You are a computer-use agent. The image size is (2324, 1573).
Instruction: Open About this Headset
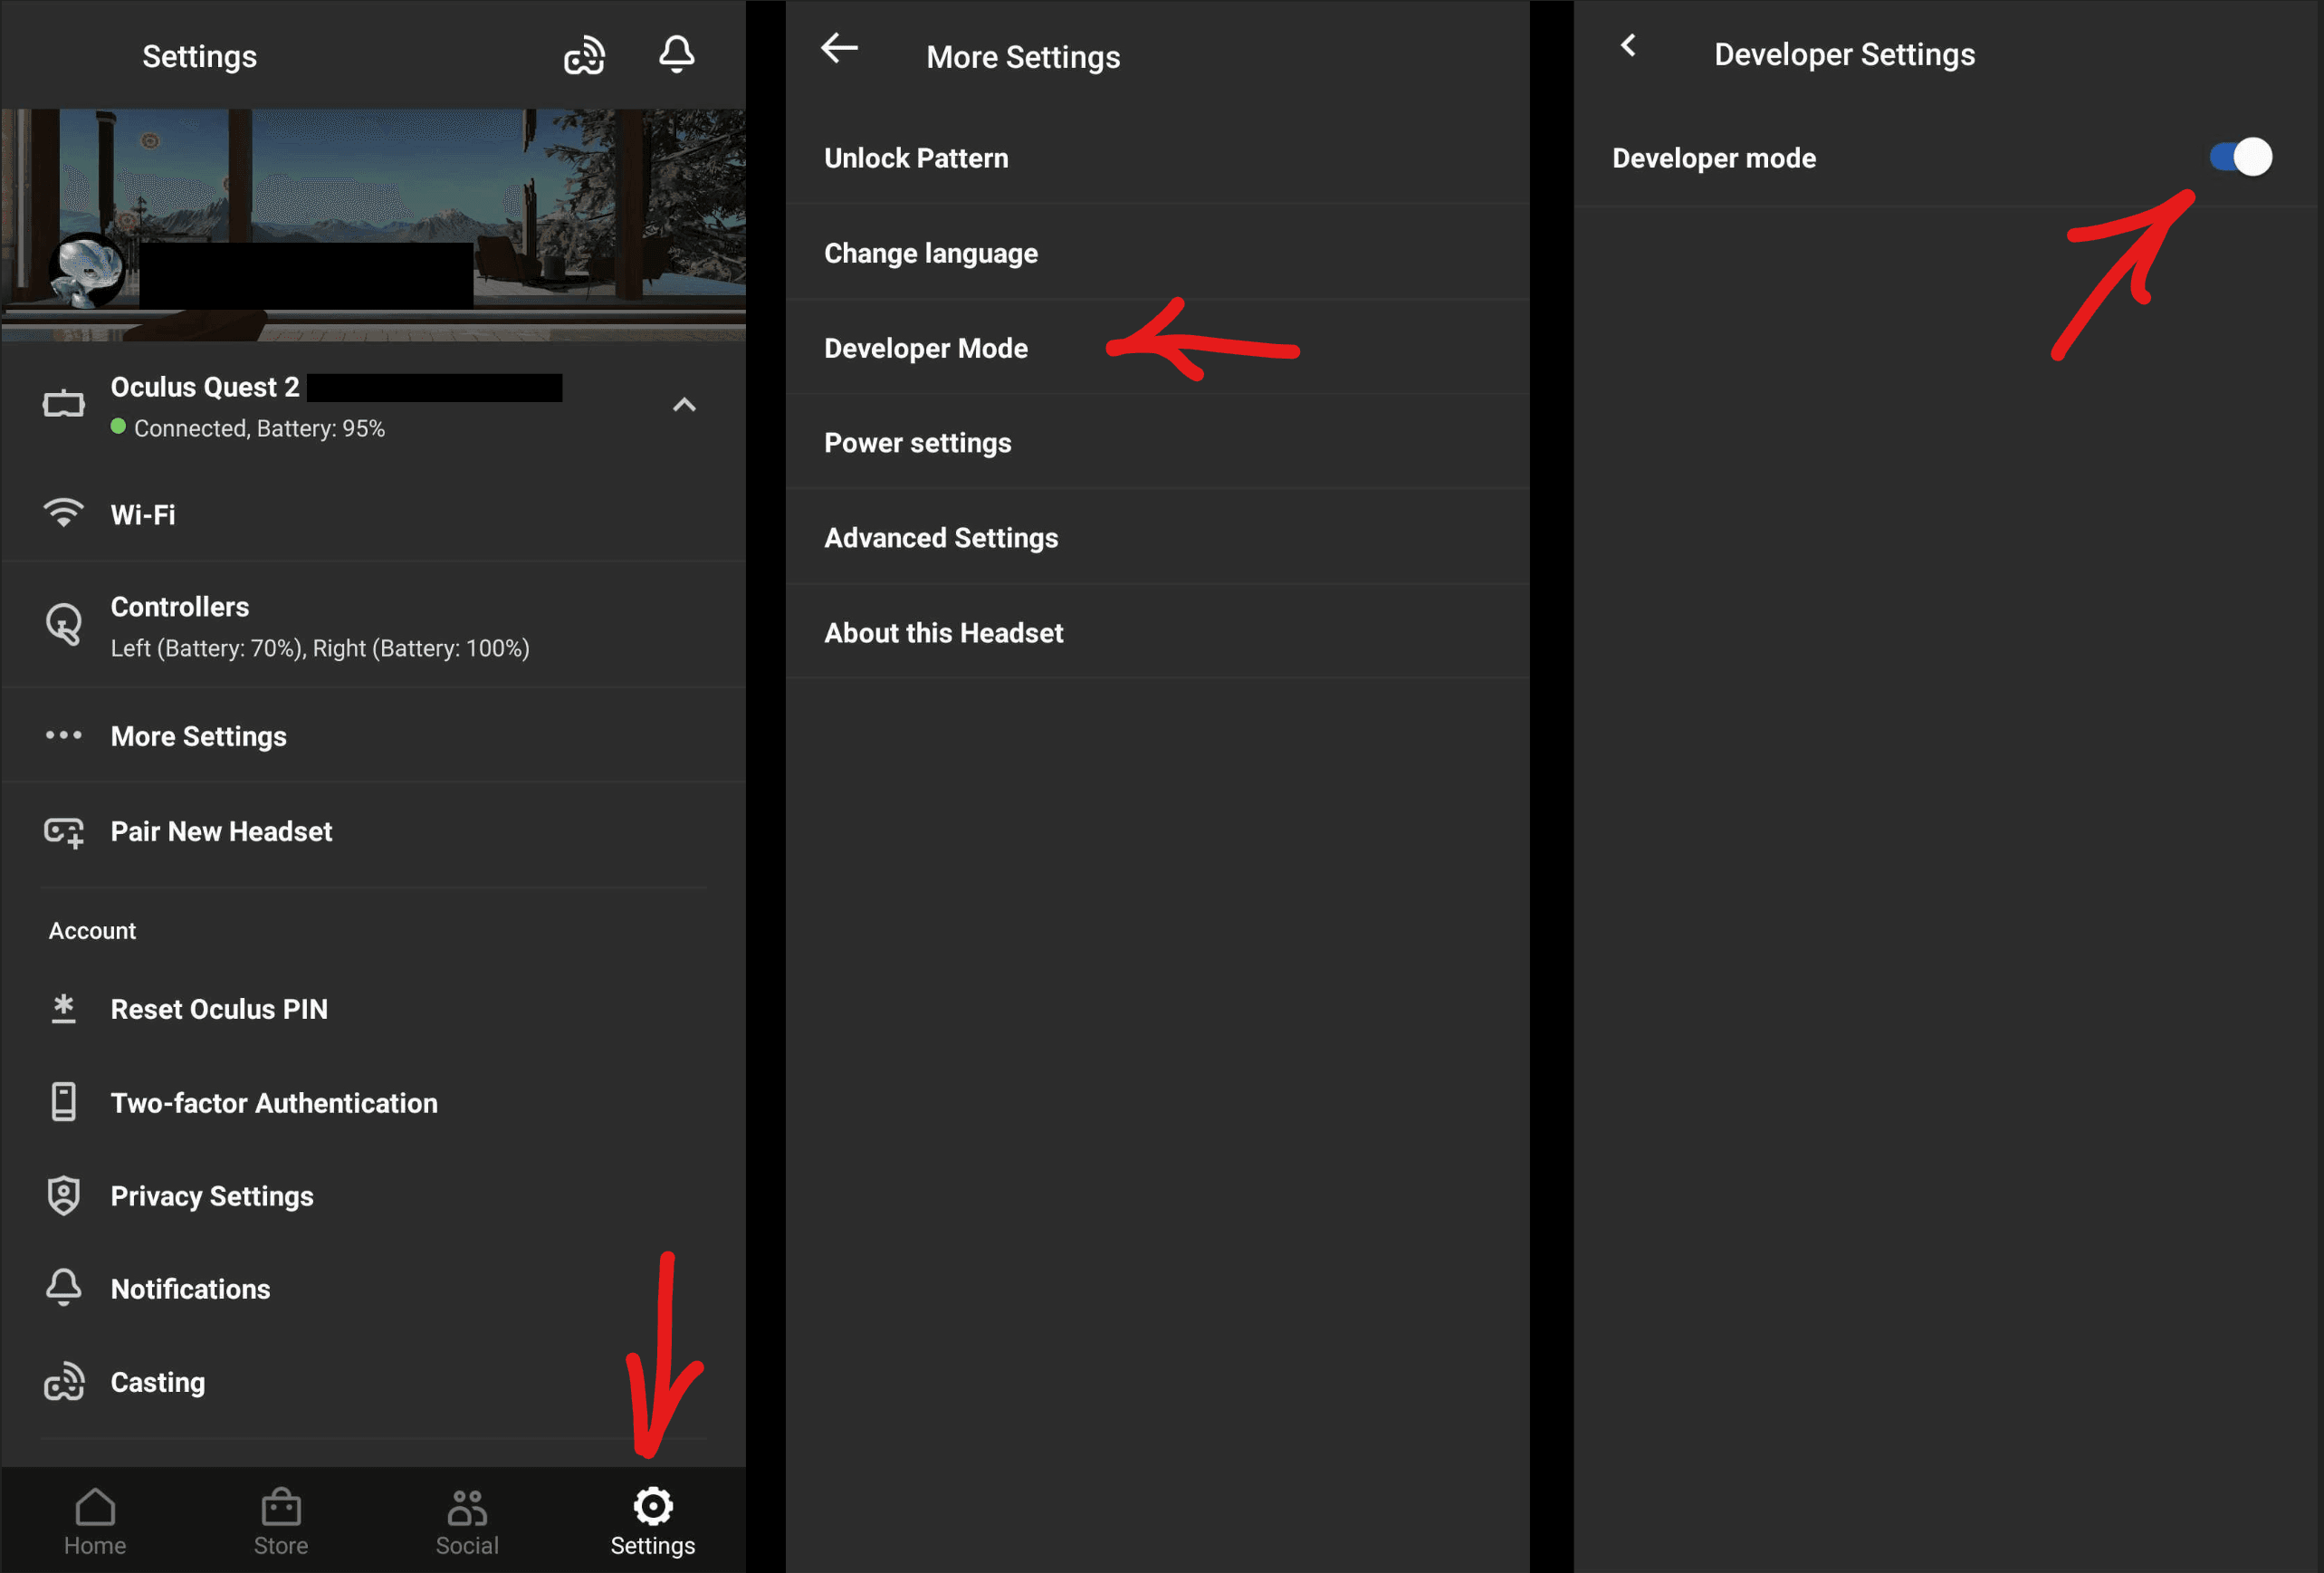point(1157,633)
